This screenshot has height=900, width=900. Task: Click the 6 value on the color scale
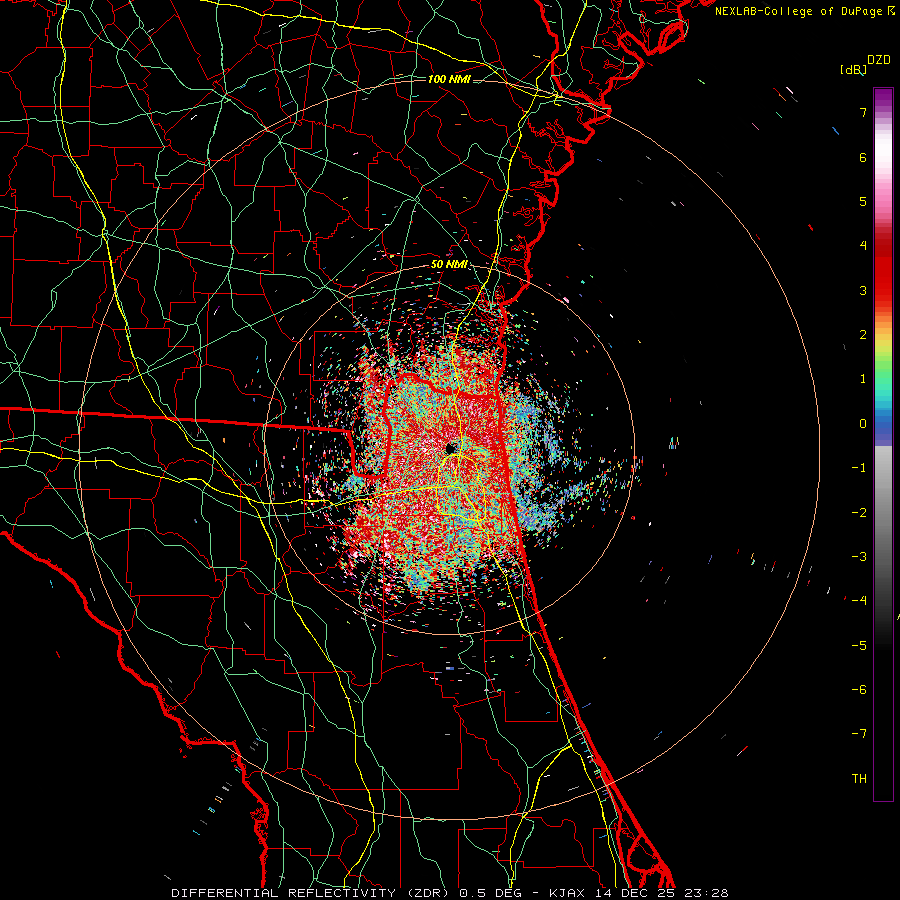pos(863,157)
